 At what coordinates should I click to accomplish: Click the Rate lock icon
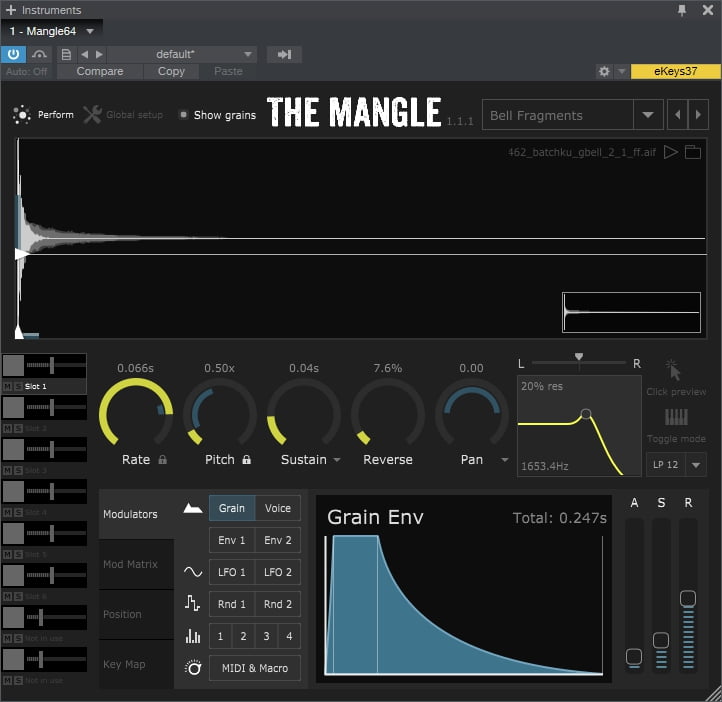(x=163, y=459)
